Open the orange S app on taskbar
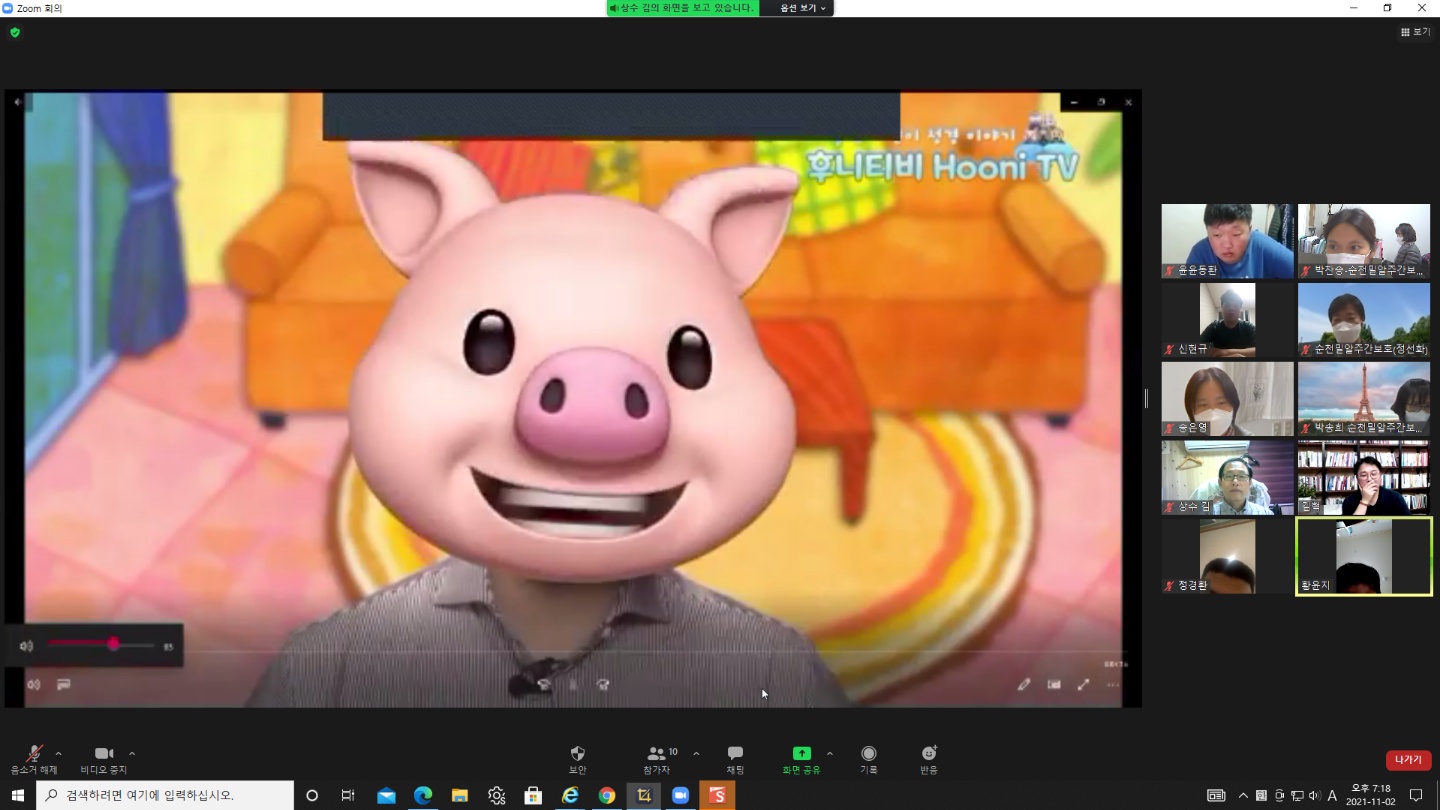1440x810 pixels. (x=717, y=795)
